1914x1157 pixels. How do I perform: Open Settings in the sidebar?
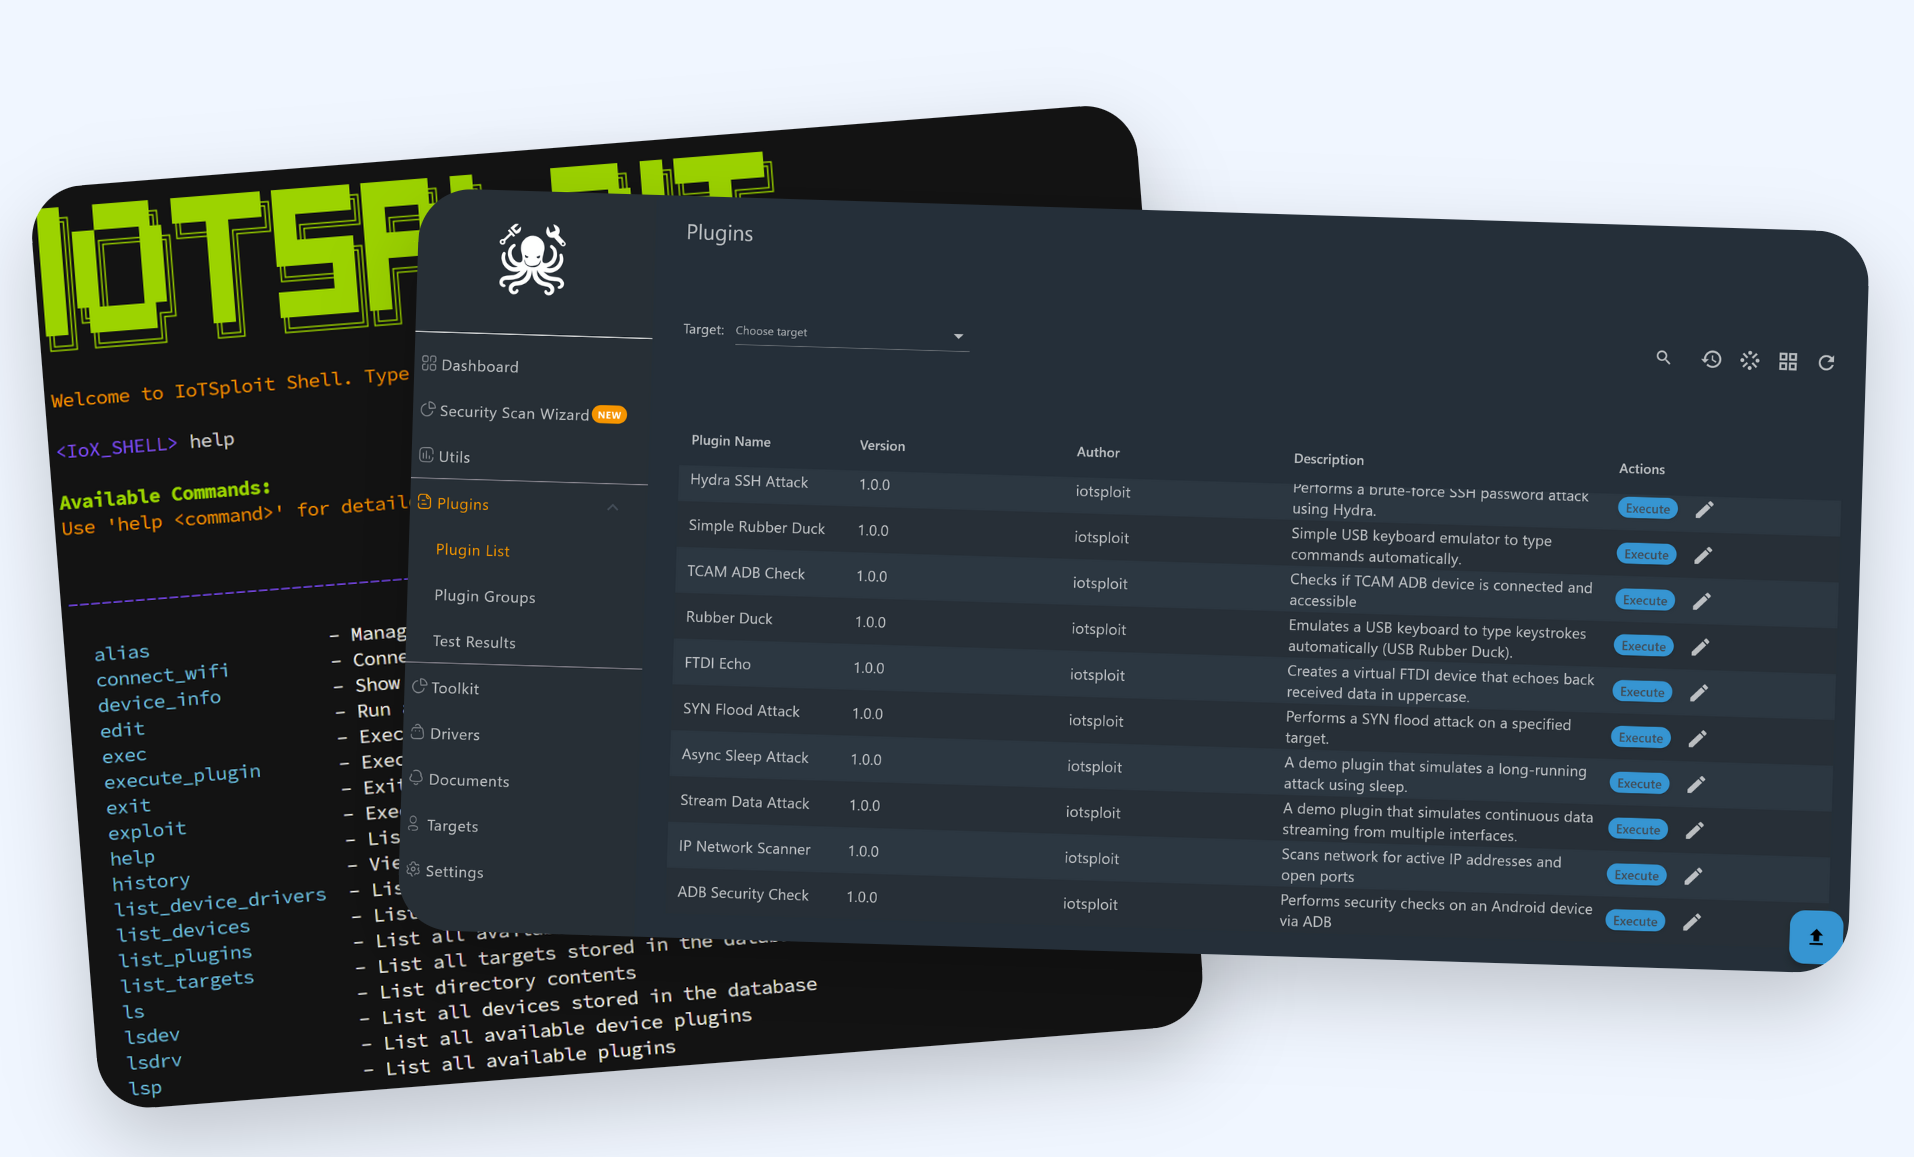click(x=444, y=871)
